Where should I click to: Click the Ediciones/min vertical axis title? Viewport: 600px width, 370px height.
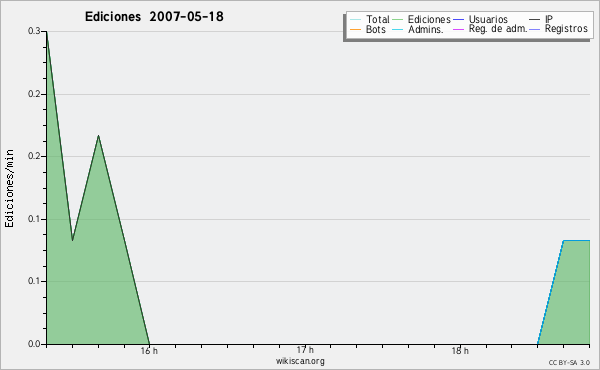tap(9, 188)
